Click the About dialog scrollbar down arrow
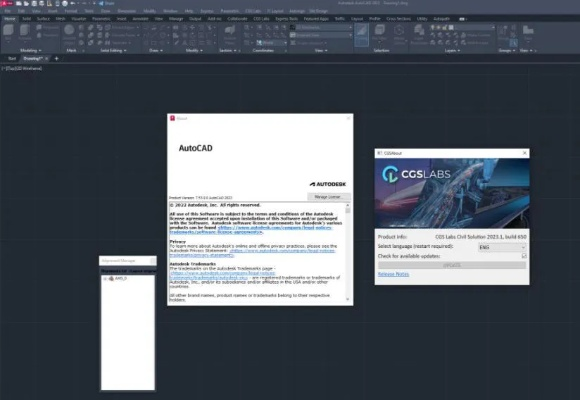Viewport: 580px width, 400px height. pyautogui.click(x=347, y=299)
